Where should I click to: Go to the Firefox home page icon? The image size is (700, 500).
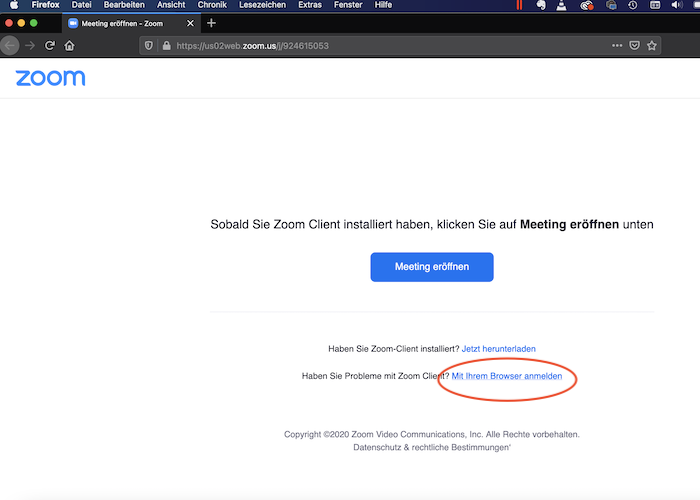[x=69, y=45]
